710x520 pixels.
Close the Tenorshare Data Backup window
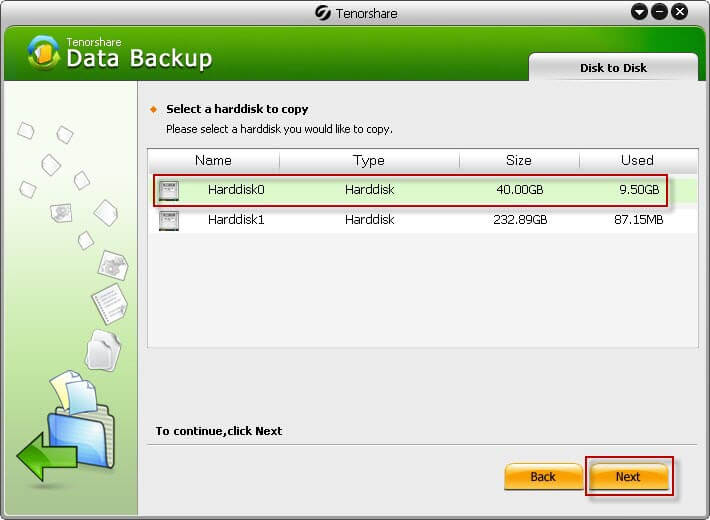680,12
